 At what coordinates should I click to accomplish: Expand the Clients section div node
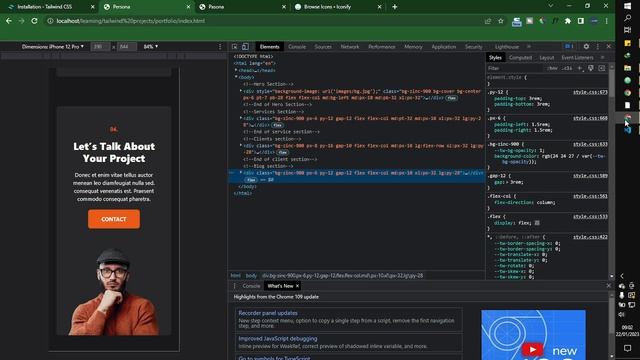(241, 145)
